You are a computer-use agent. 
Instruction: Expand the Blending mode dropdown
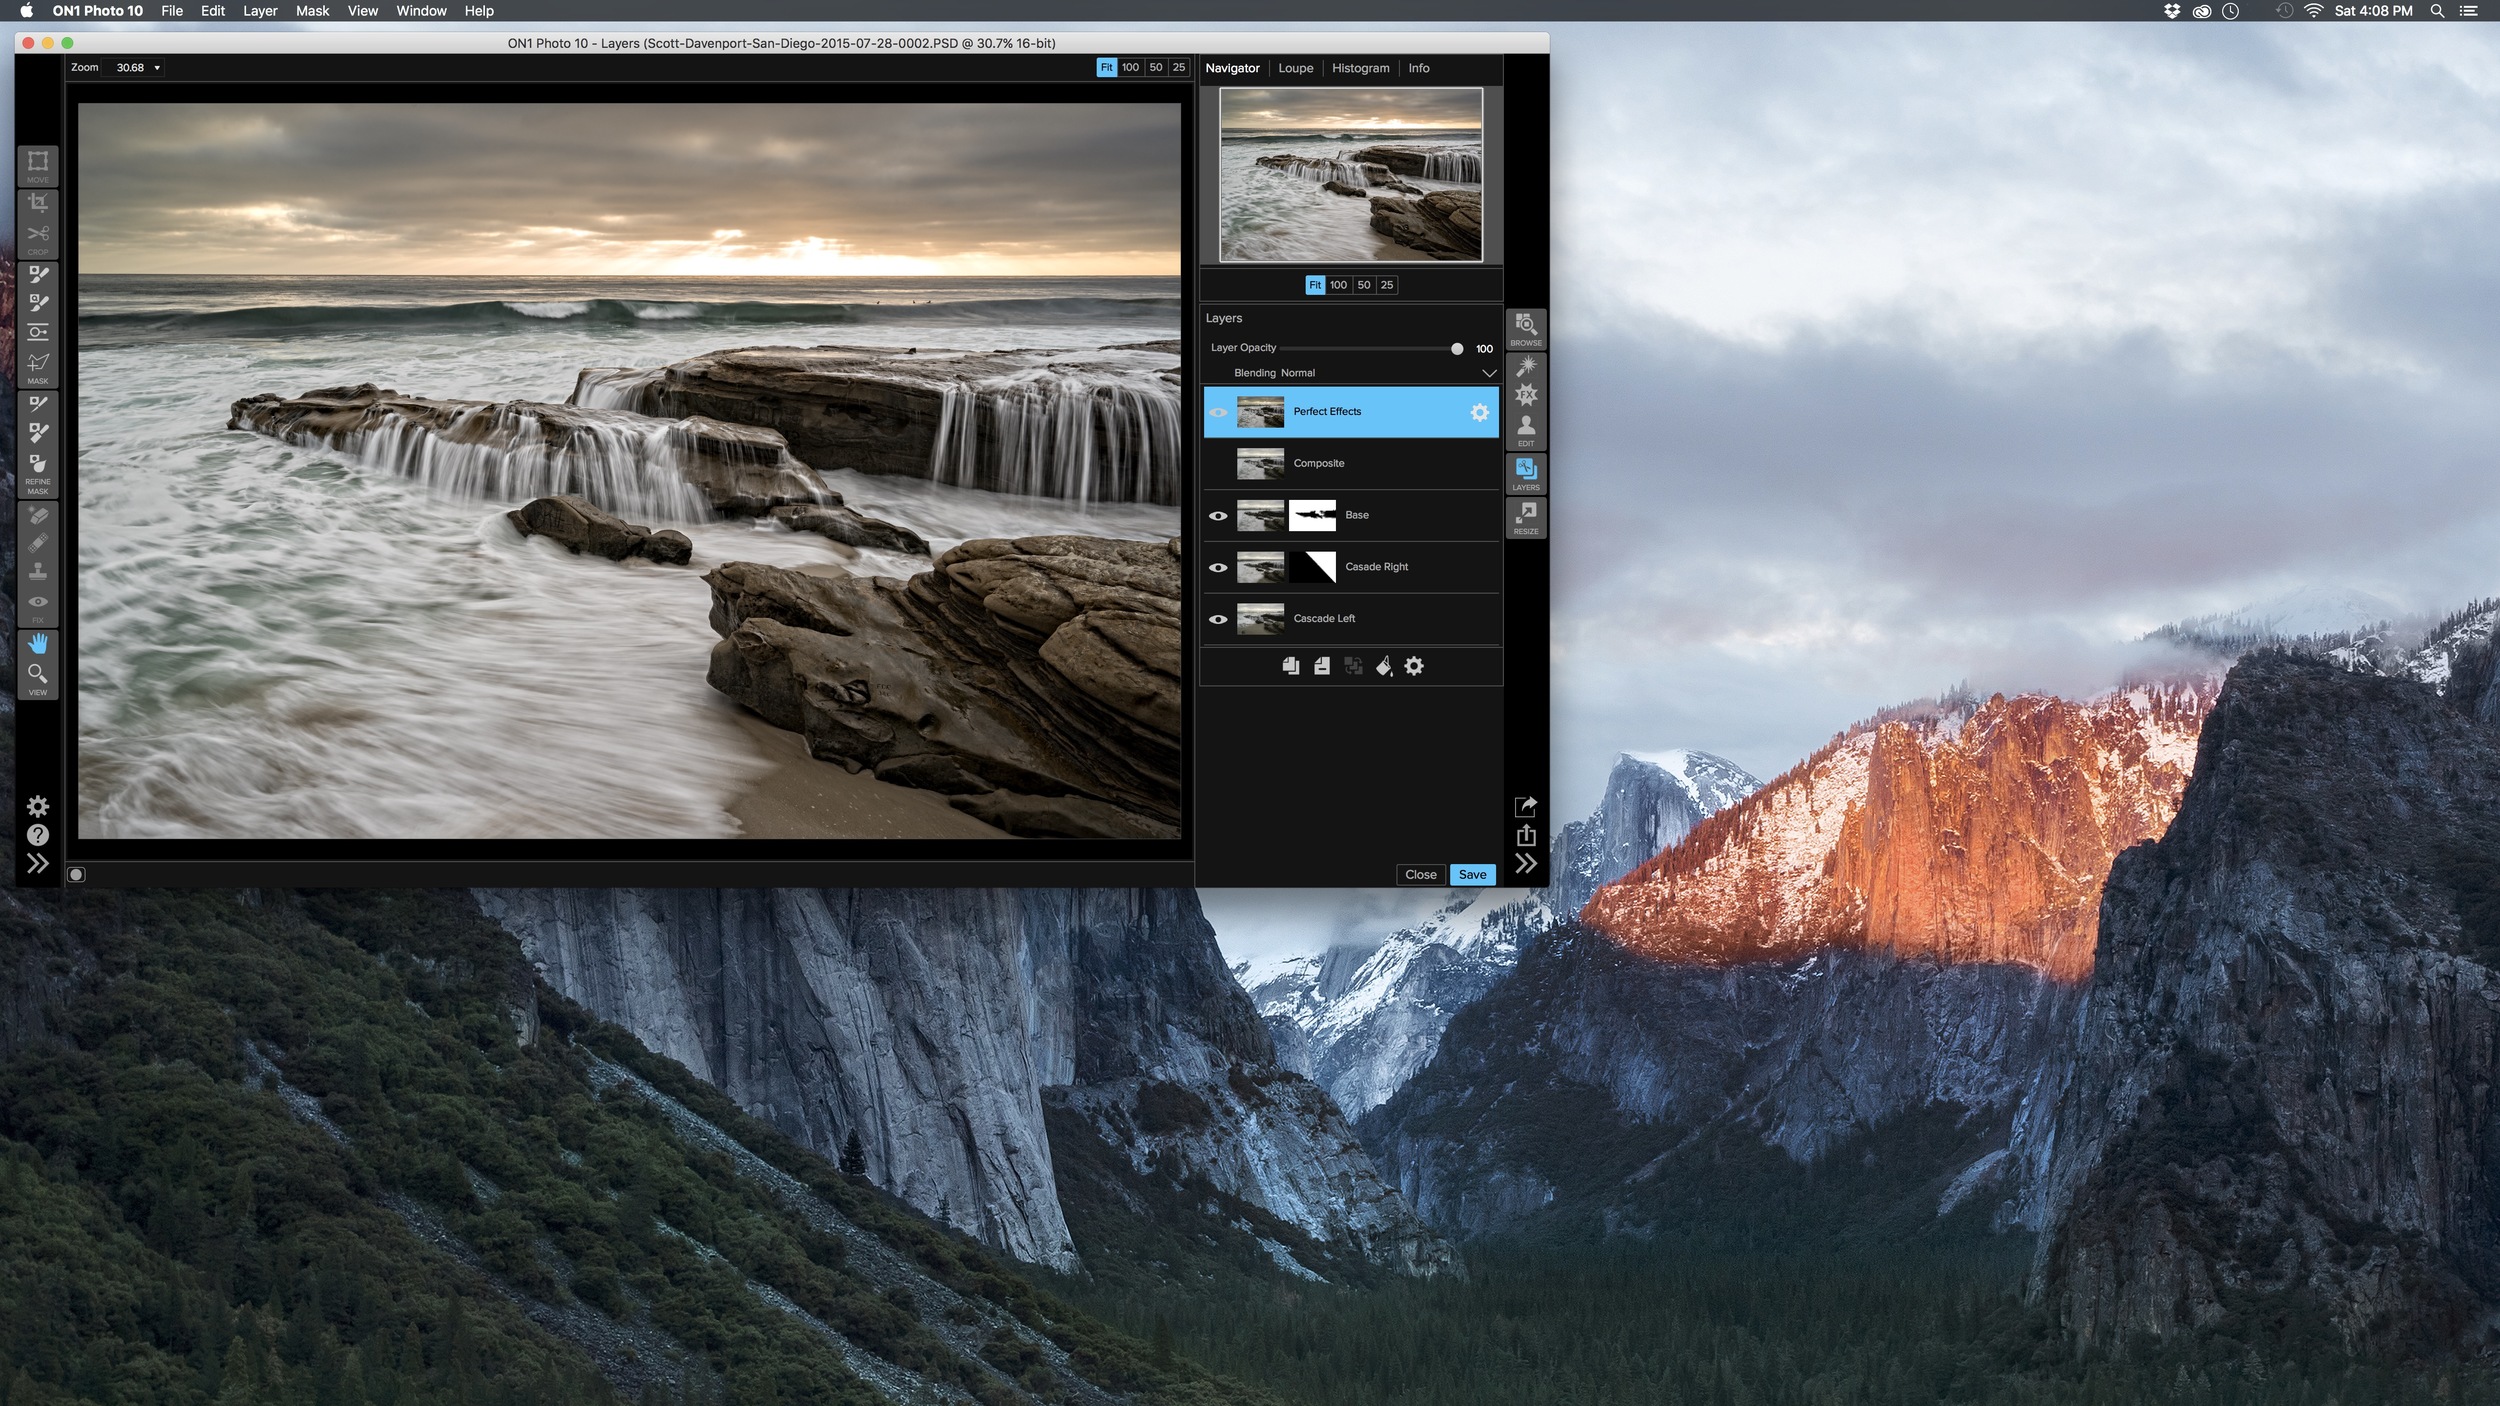(x=1489, y=373)
